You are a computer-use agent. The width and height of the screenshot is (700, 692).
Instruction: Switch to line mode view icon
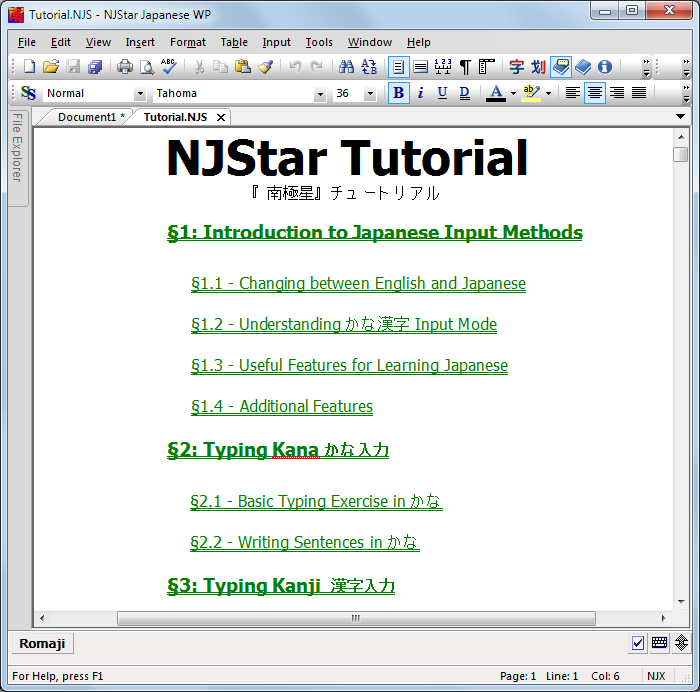pyautogui.click(x=420, y=67)
